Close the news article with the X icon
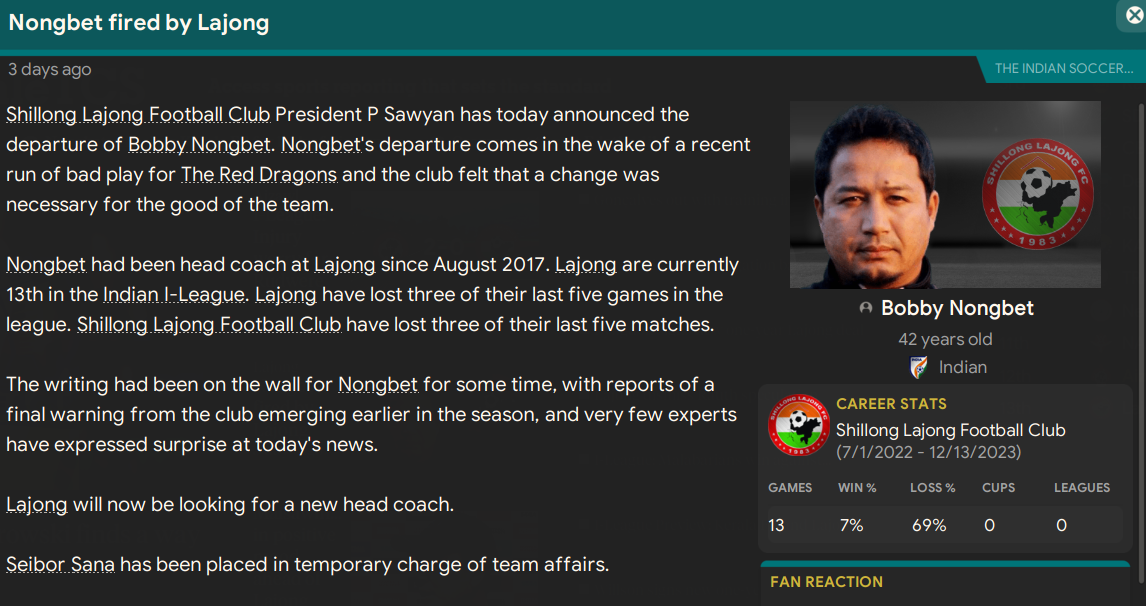Viewport: 1146px width, 606px height. pyautogui.click(x=1133, y=16)
